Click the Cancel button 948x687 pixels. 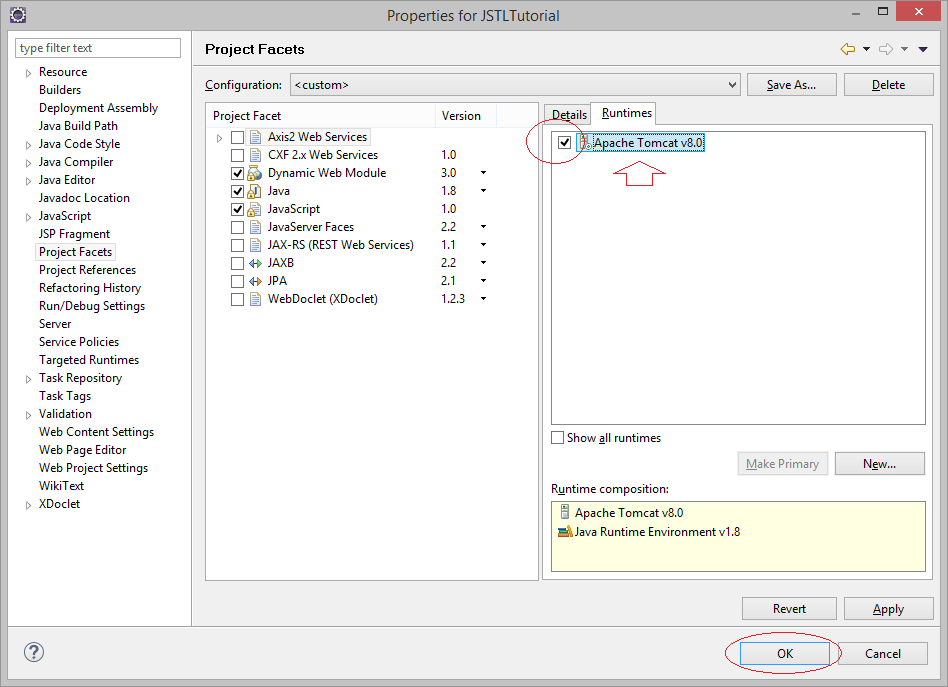(x=883, y=653)
